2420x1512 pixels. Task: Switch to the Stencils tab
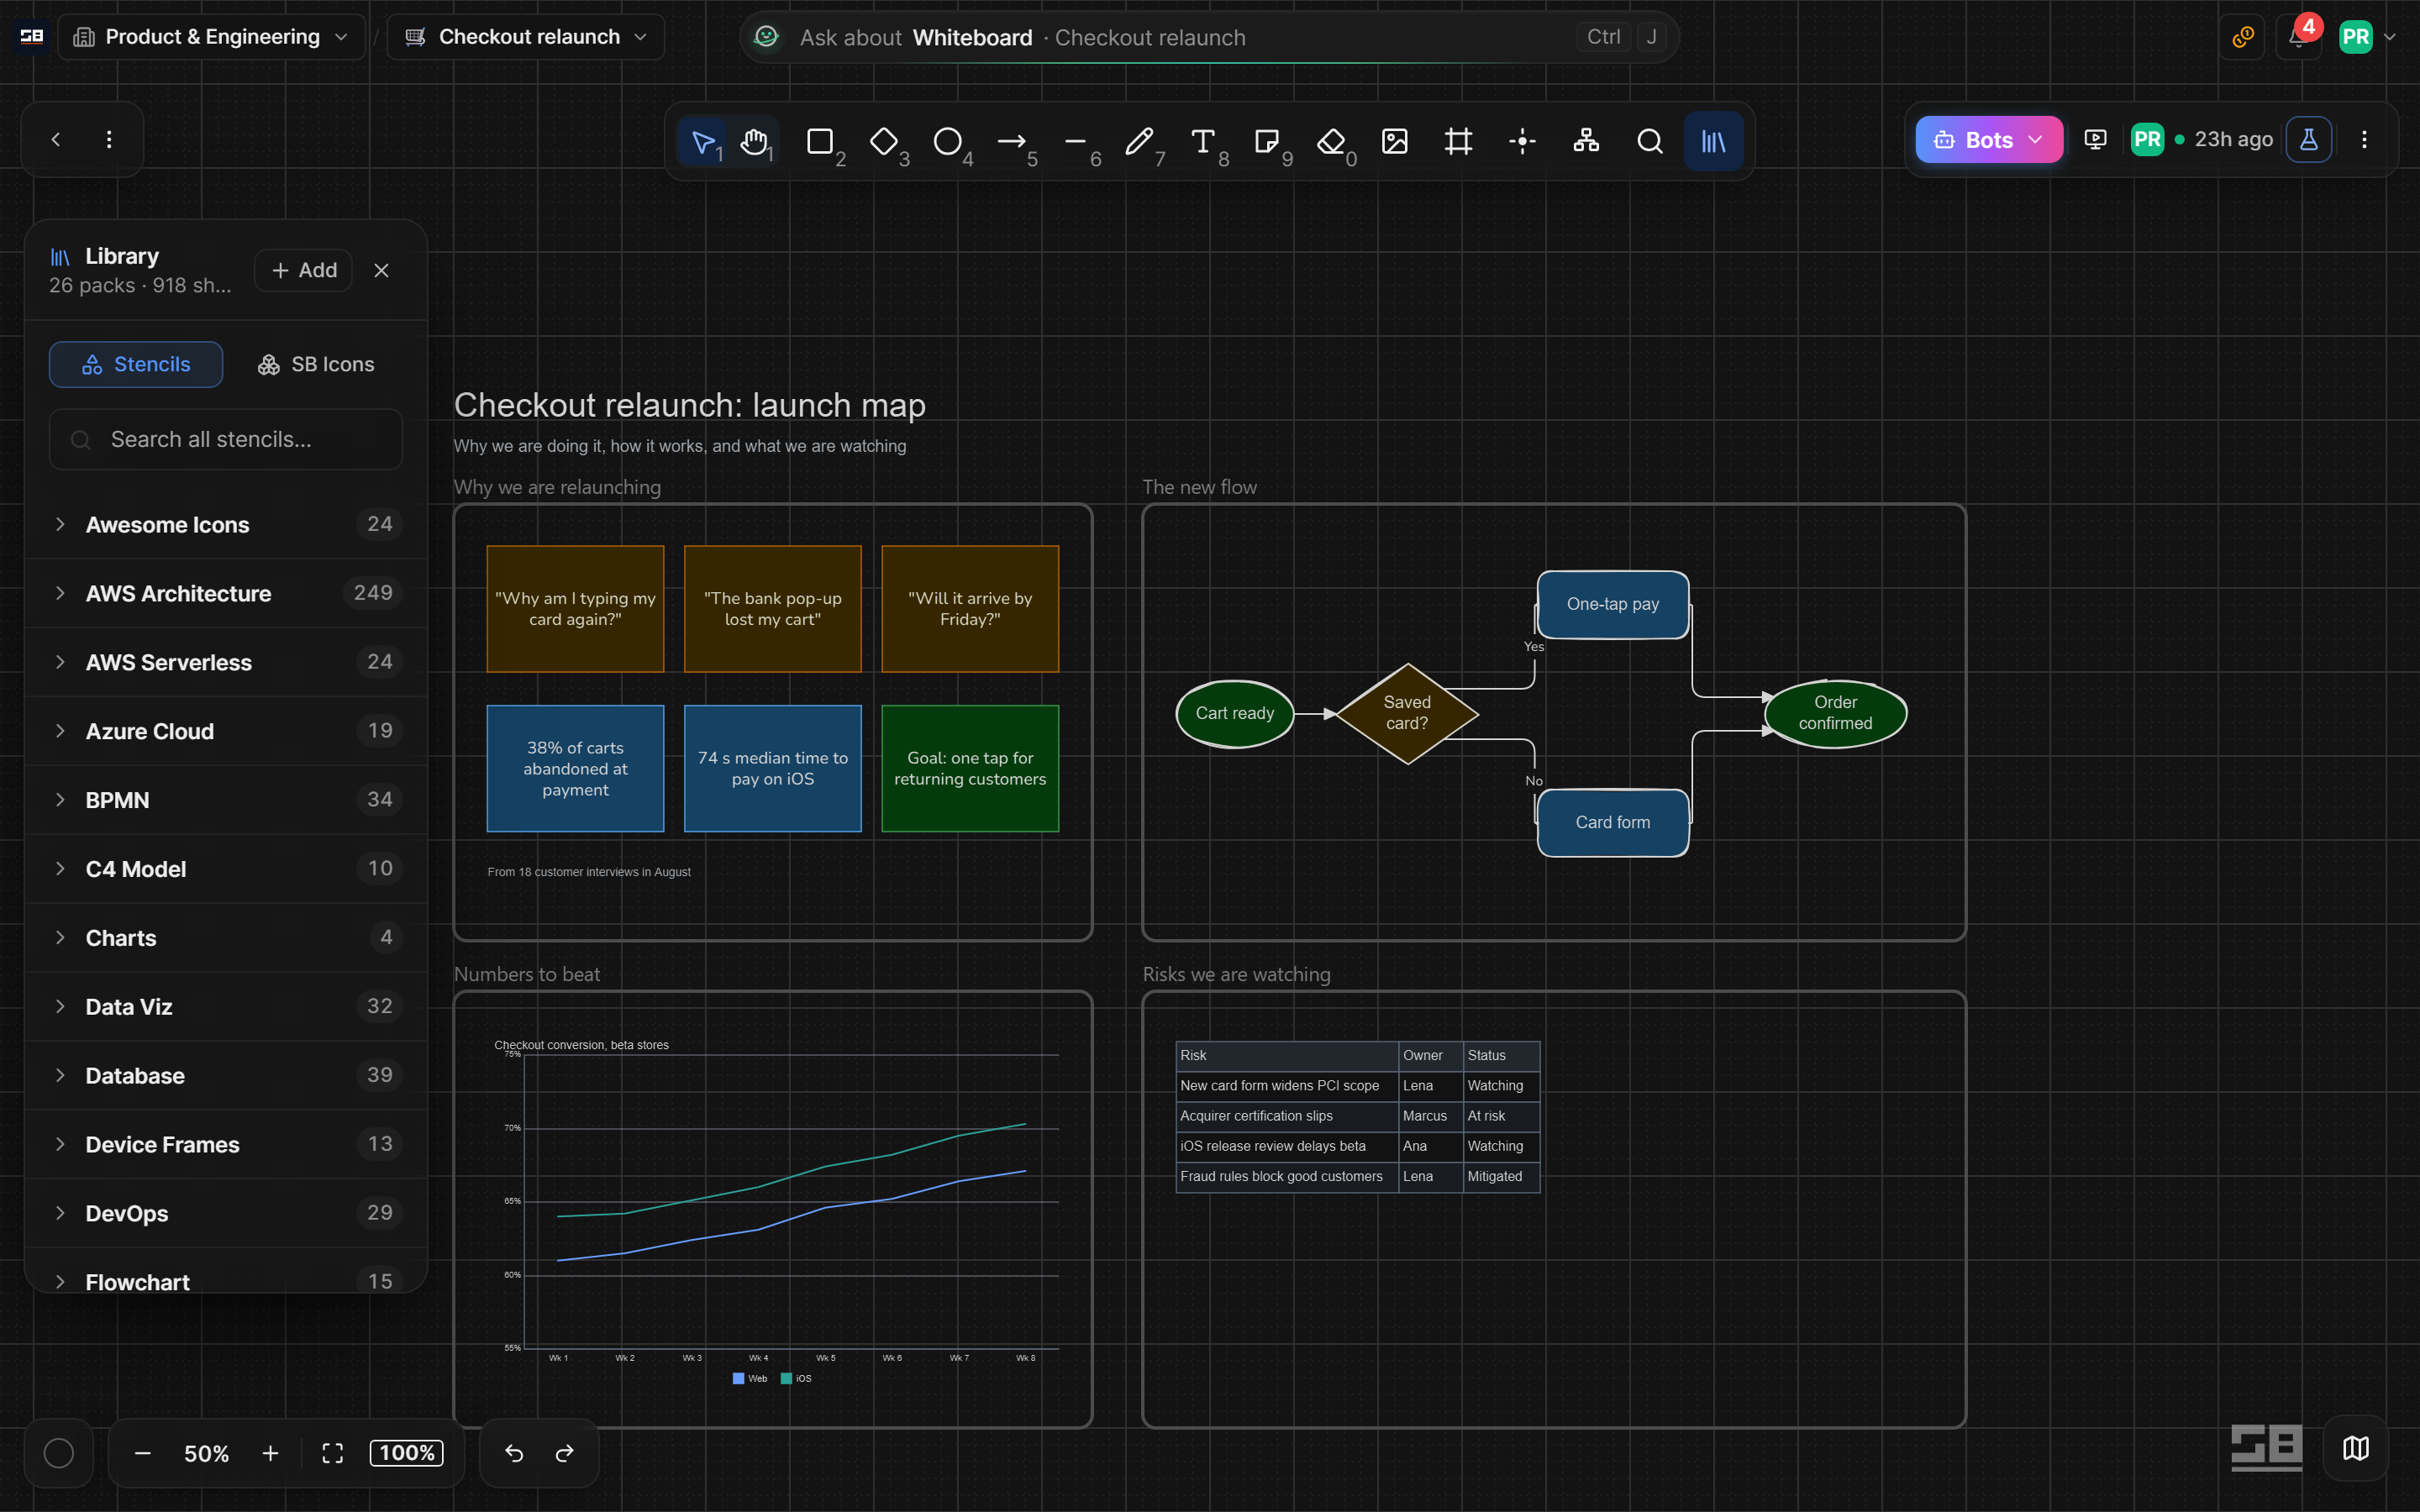(136, 364)
